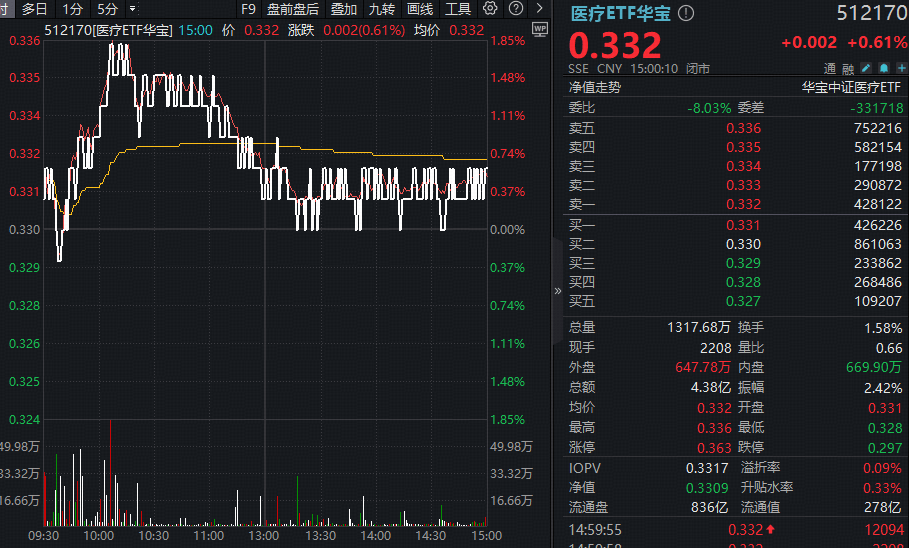This screenshot has height=548, width=909.
Task: Click the info icon beside 医疗ETF华宝
Action: (x=685, y=14)
